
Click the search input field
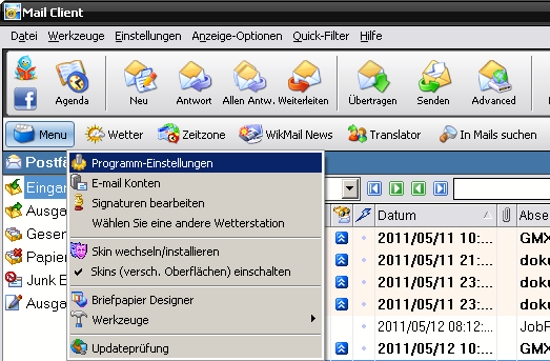502,189
